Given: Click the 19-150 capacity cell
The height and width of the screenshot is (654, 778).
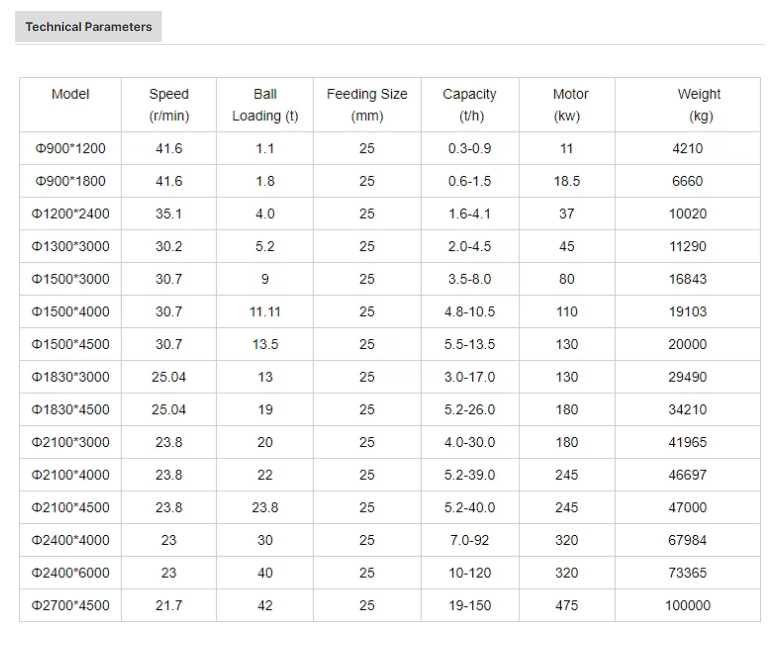Looking at the screenshot, I should click(469, 606).
